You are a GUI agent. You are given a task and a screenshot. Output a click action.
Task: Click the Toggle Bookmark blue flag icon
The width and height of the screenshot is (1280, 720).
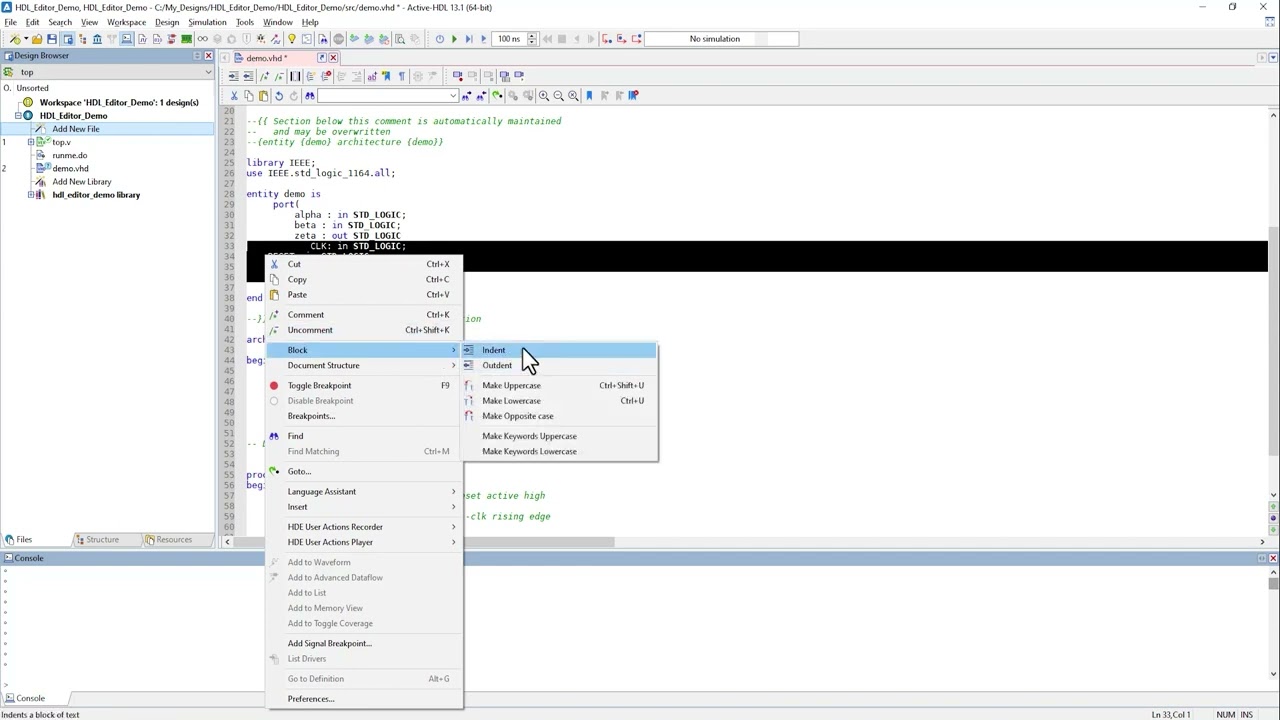(589, 96)
